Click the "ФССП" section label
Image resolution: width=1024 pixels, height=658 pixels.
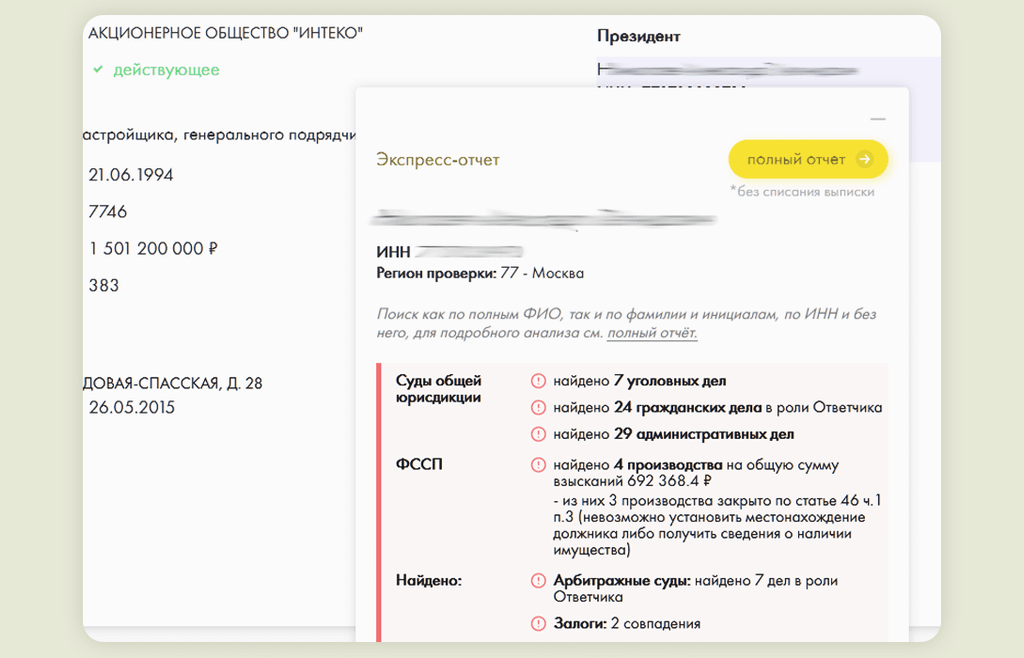click(419, 464)
